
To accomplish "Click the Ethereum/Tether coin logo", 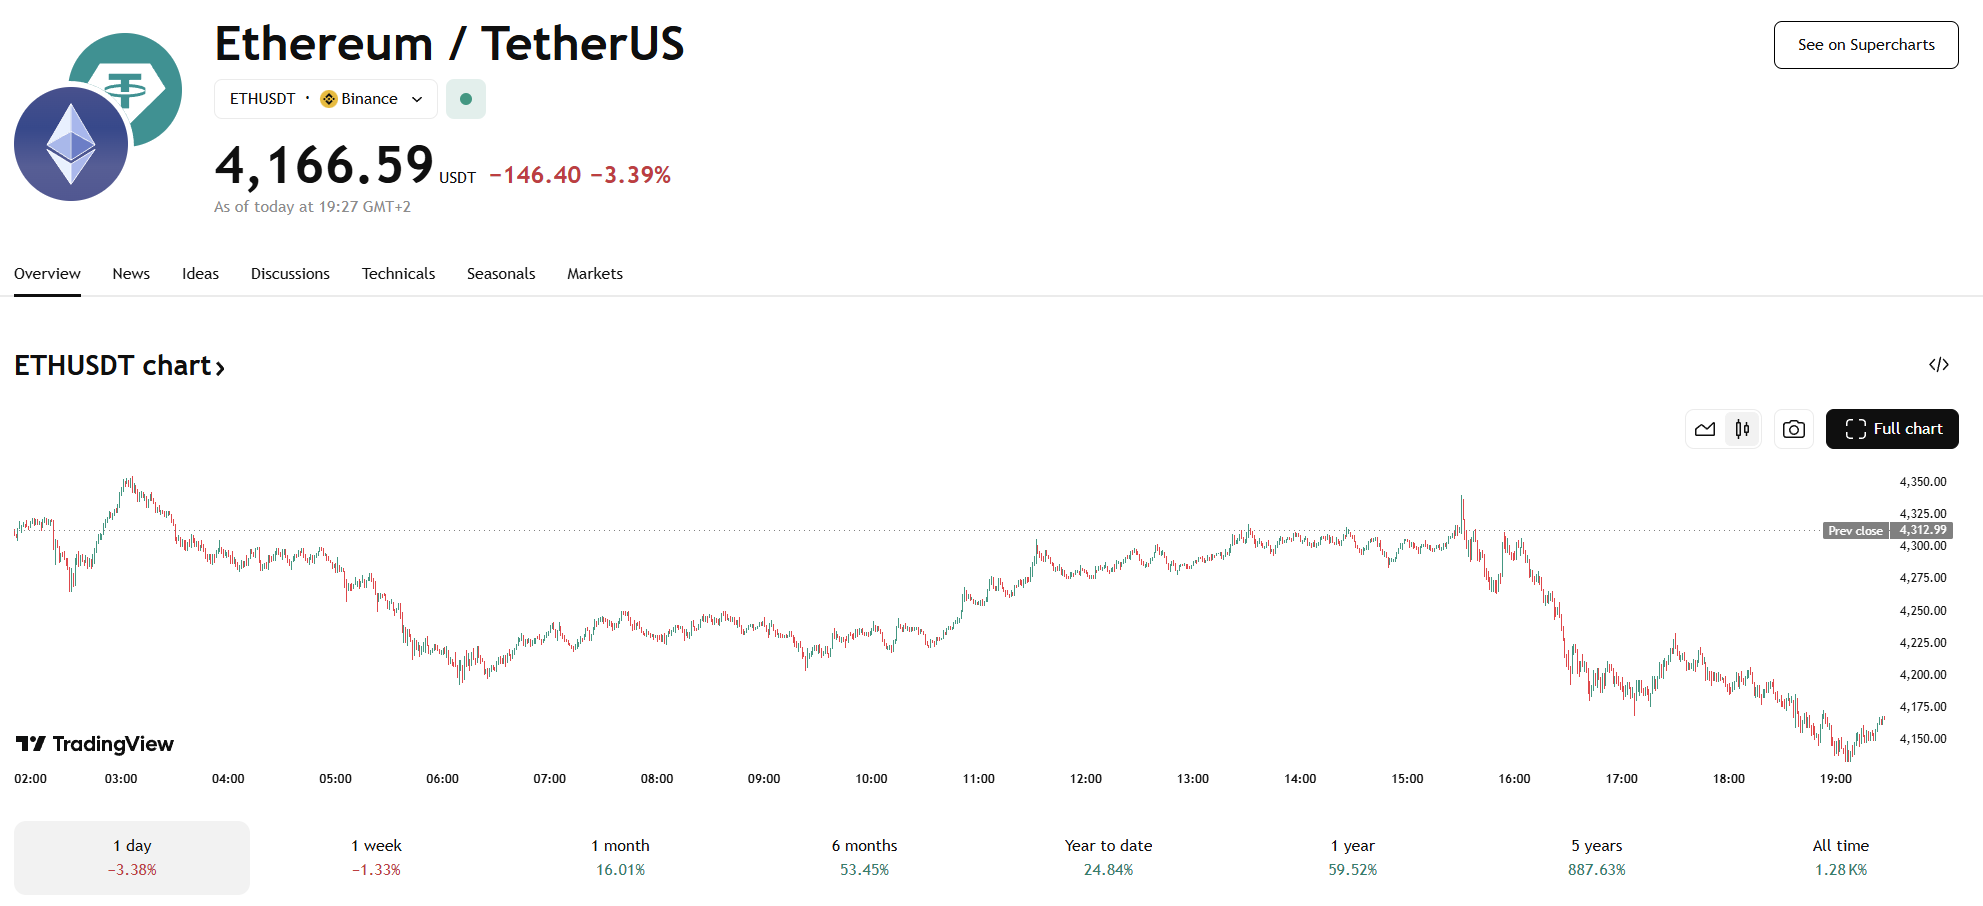I will [x=97, y=117].
